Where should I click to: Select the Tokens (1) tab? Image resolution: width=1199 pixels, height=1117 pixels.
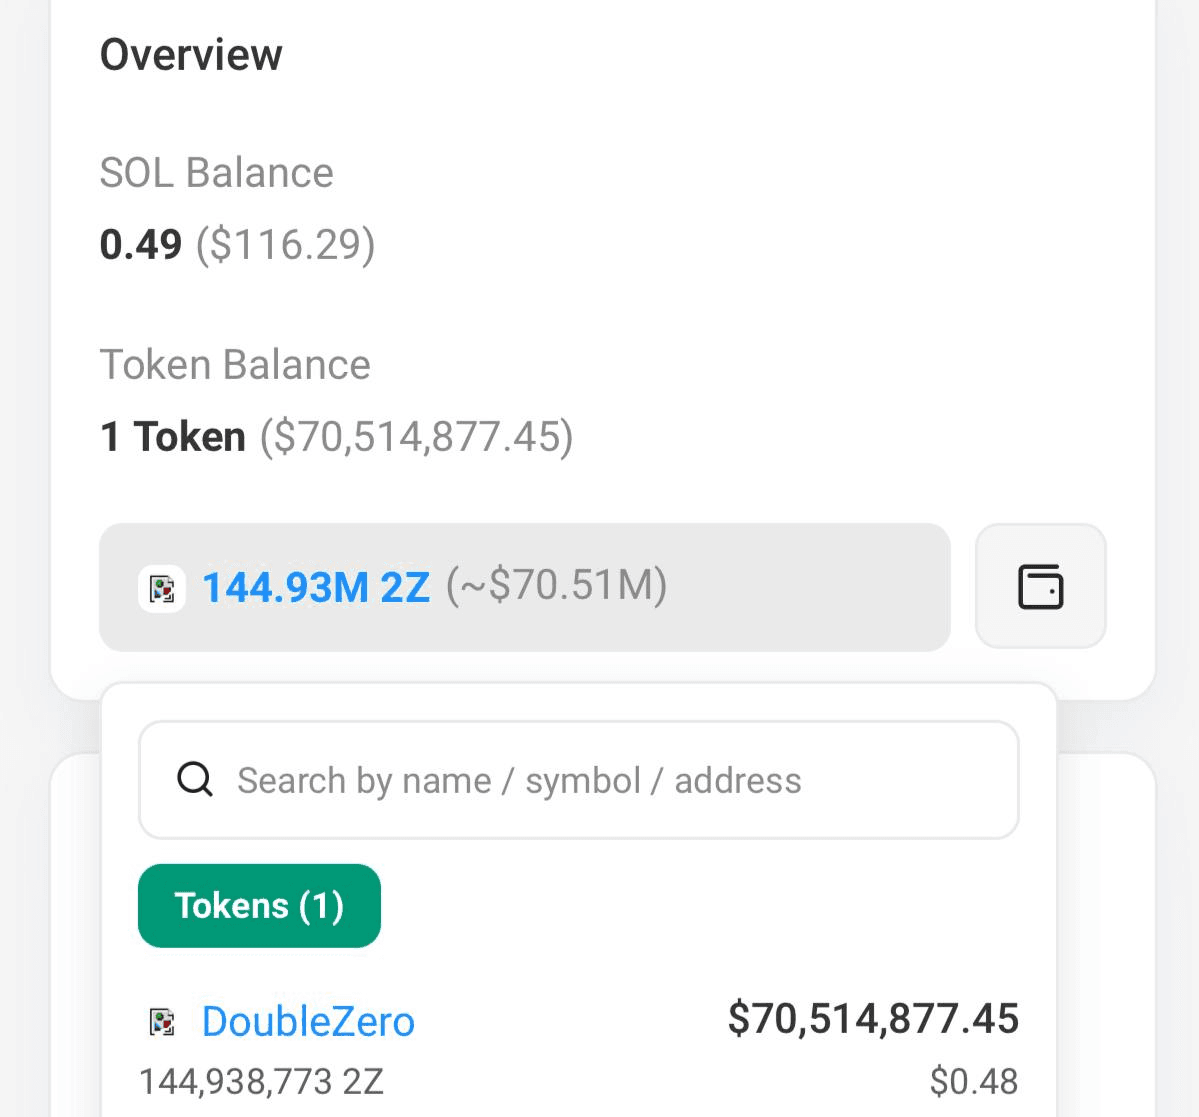259,906
